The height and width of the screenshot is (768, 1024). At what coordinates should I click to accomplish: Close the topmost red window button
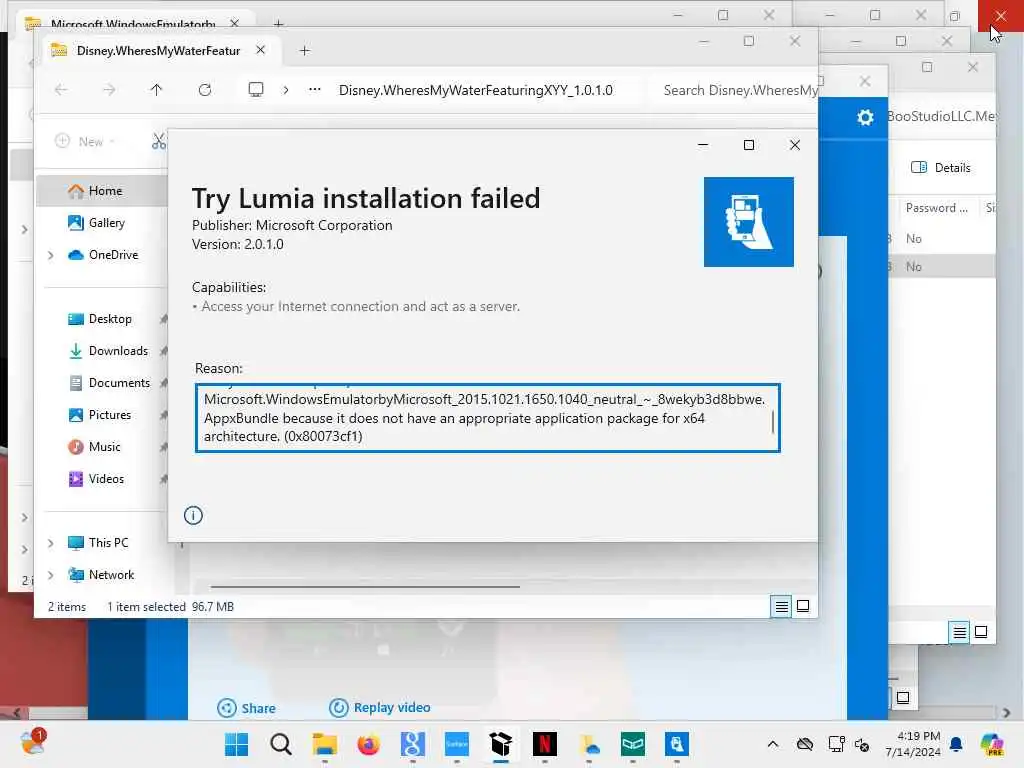[1000, 15]
